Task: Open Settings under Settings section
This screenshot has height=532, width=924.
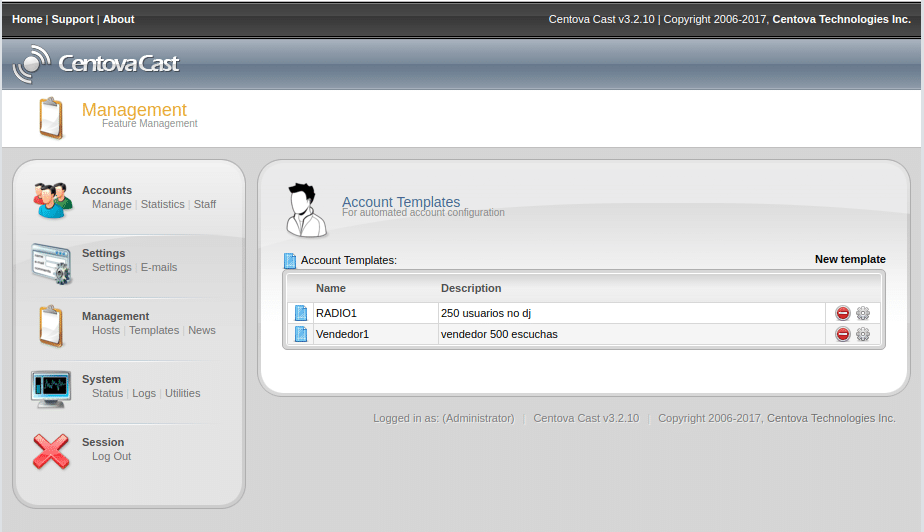Action: [x=111, y=267]
